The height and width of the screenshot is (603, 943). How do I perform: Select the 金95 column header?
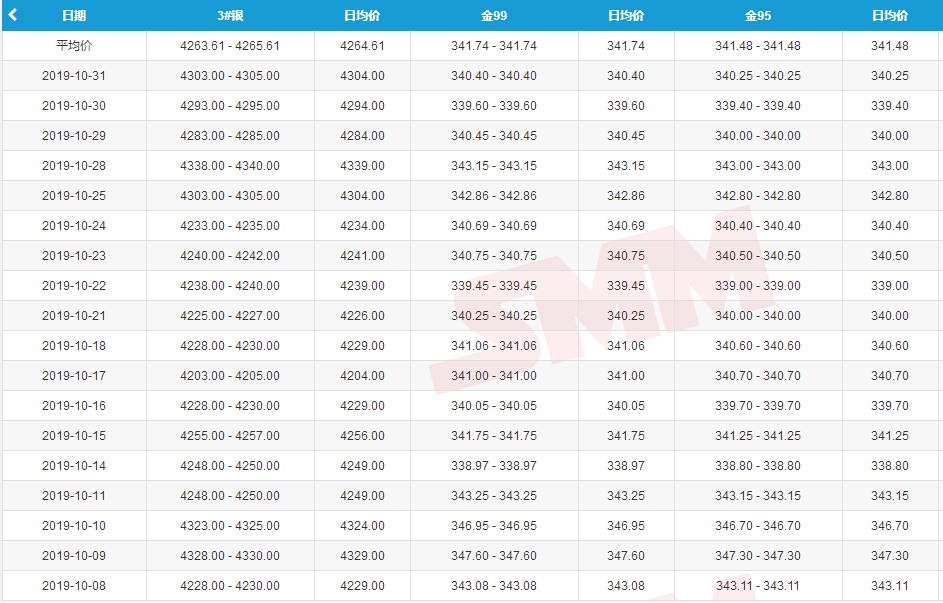(x=757, y=16)
